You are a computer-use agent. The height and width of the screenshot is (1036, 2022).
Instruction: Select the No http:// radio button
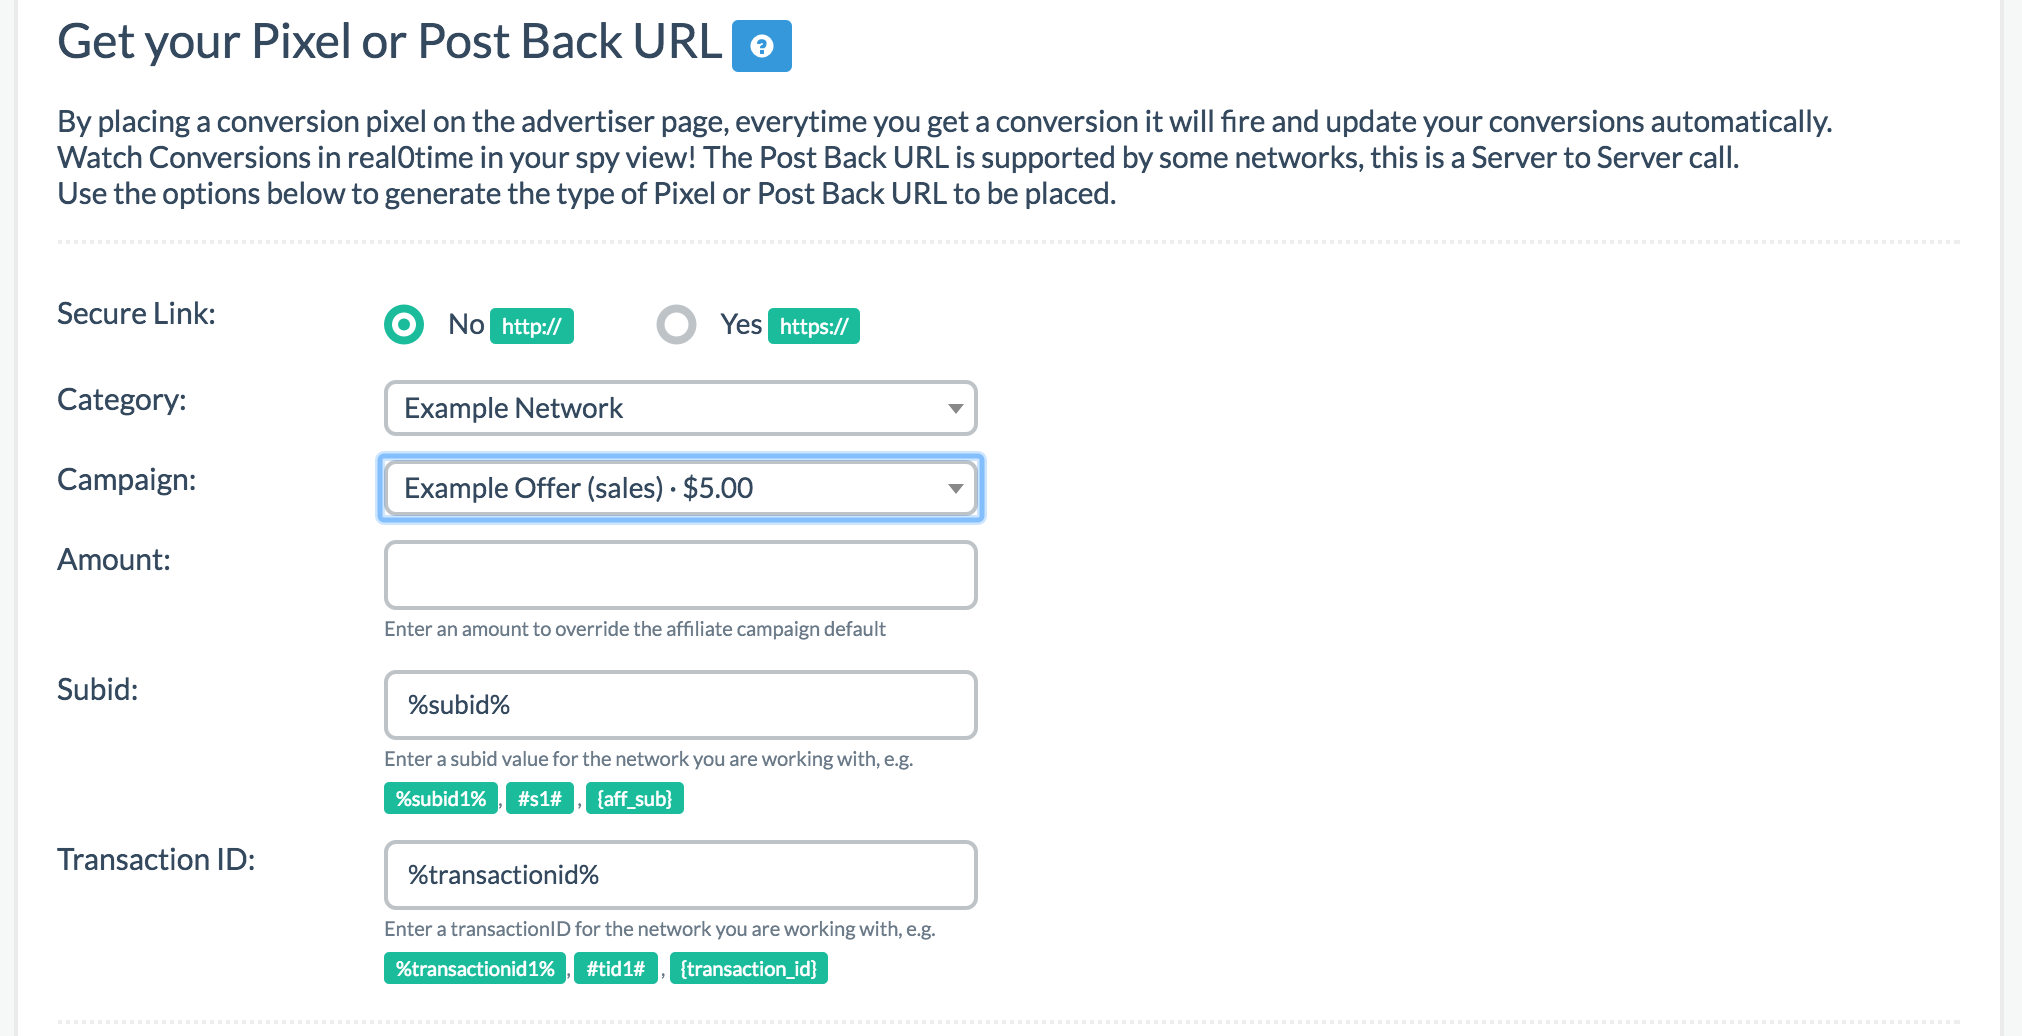(404, 325)
